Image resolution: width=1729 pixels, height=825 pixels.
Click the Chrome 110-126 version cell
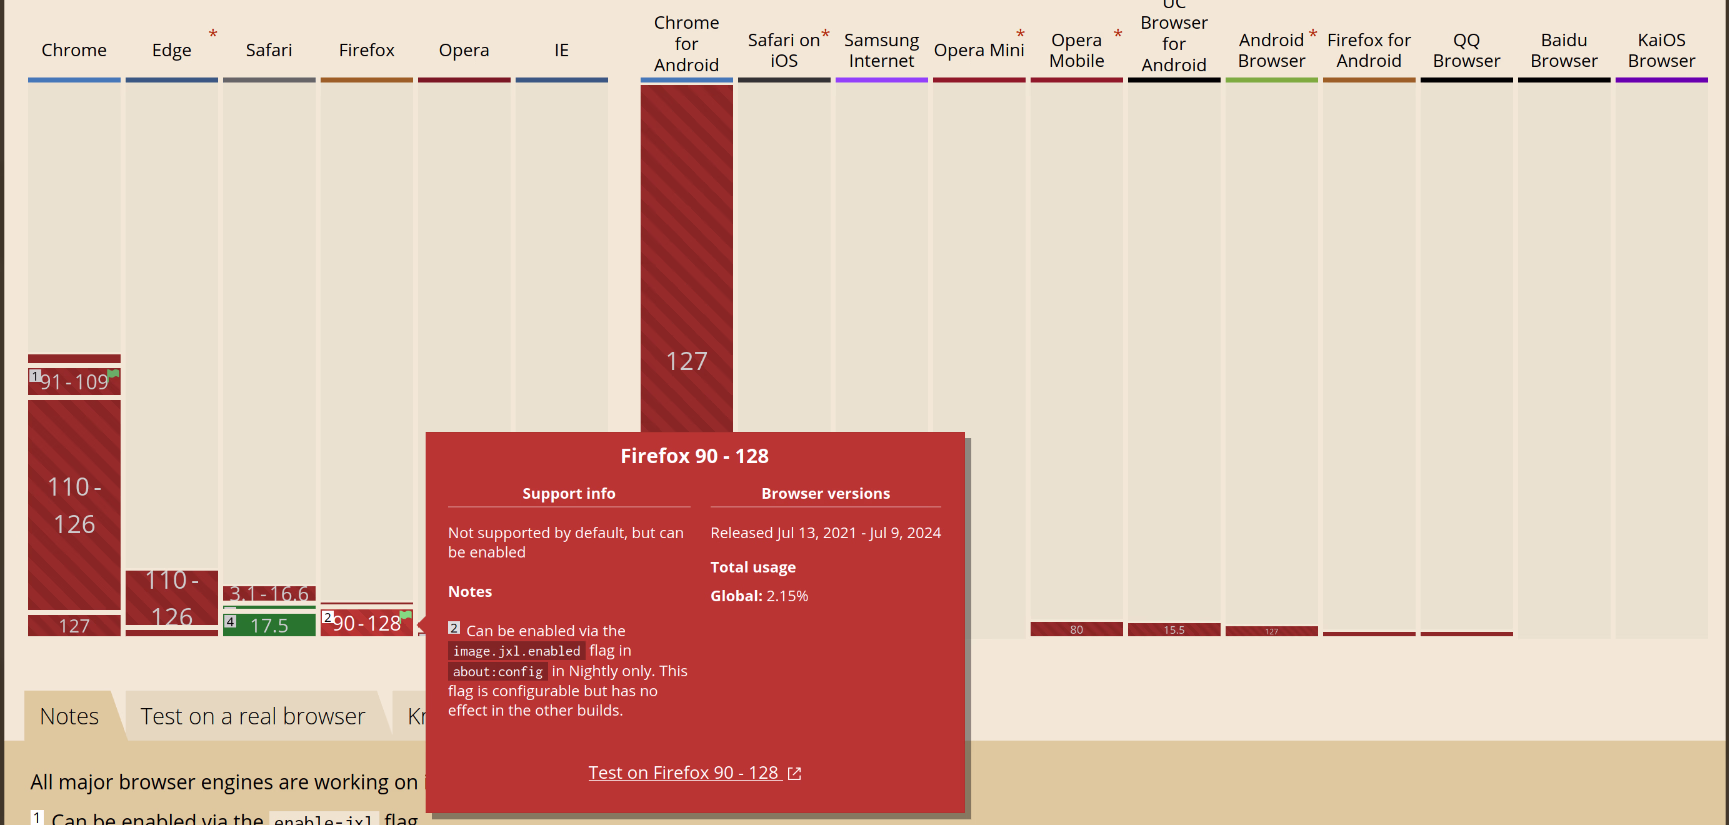click(74, 505)
